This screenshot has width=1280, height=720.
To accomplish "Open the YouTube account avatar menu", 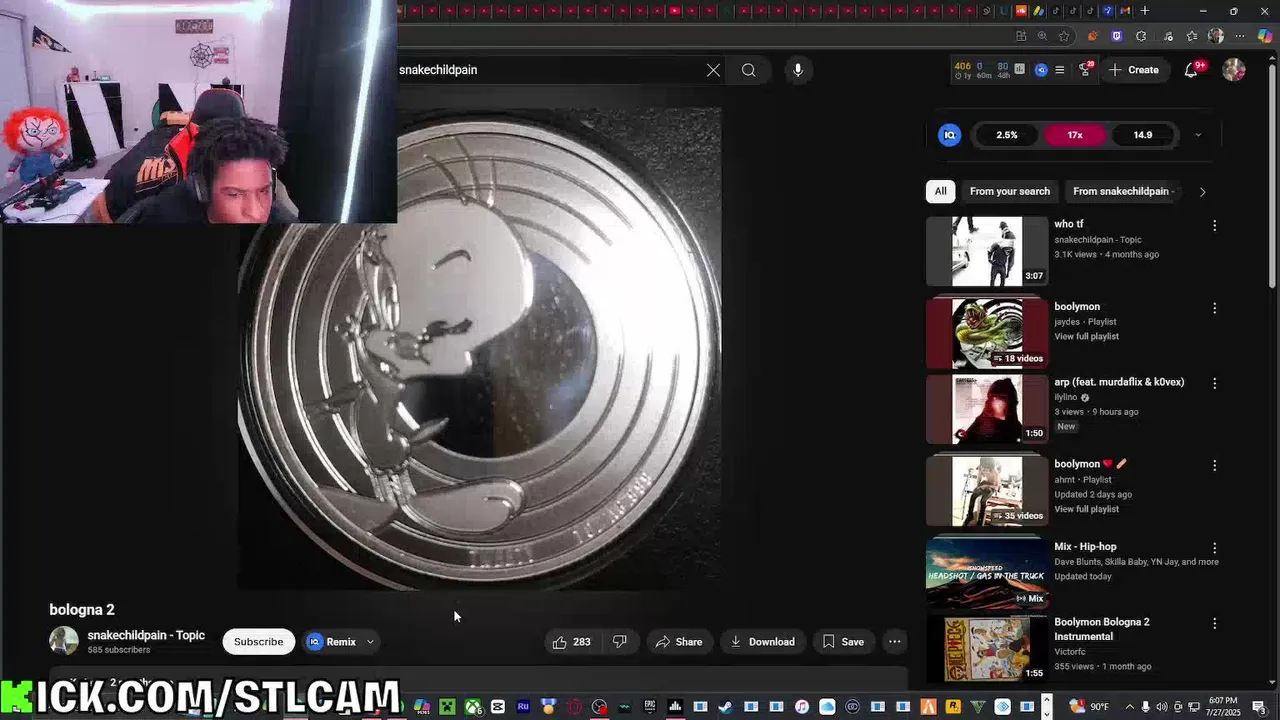I will (1234, 70).
